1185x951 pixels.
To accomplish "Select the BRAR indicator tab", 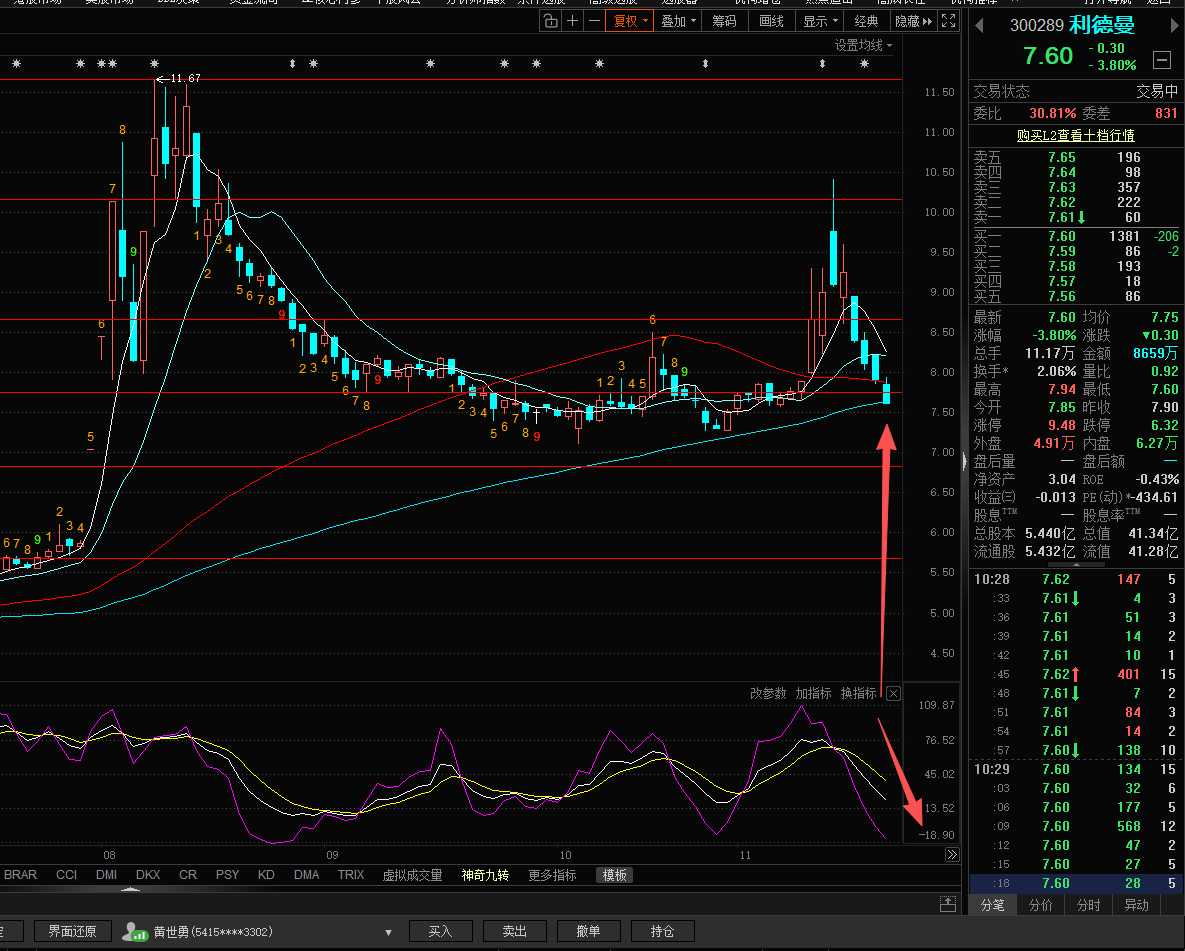I will coord(20,875).
